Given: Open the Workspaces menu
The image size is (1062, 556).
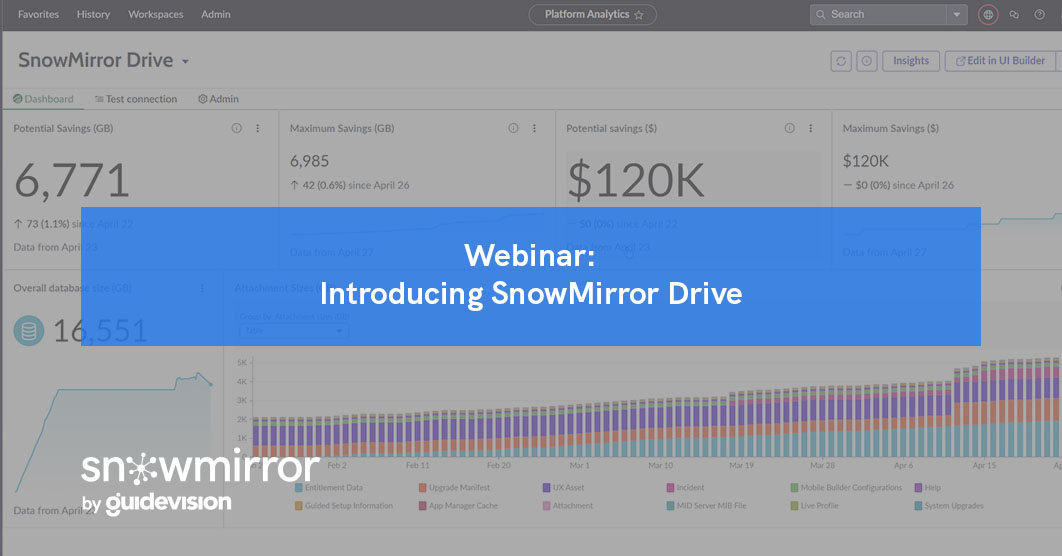Looking at the screenshot, I should (156, 14).
